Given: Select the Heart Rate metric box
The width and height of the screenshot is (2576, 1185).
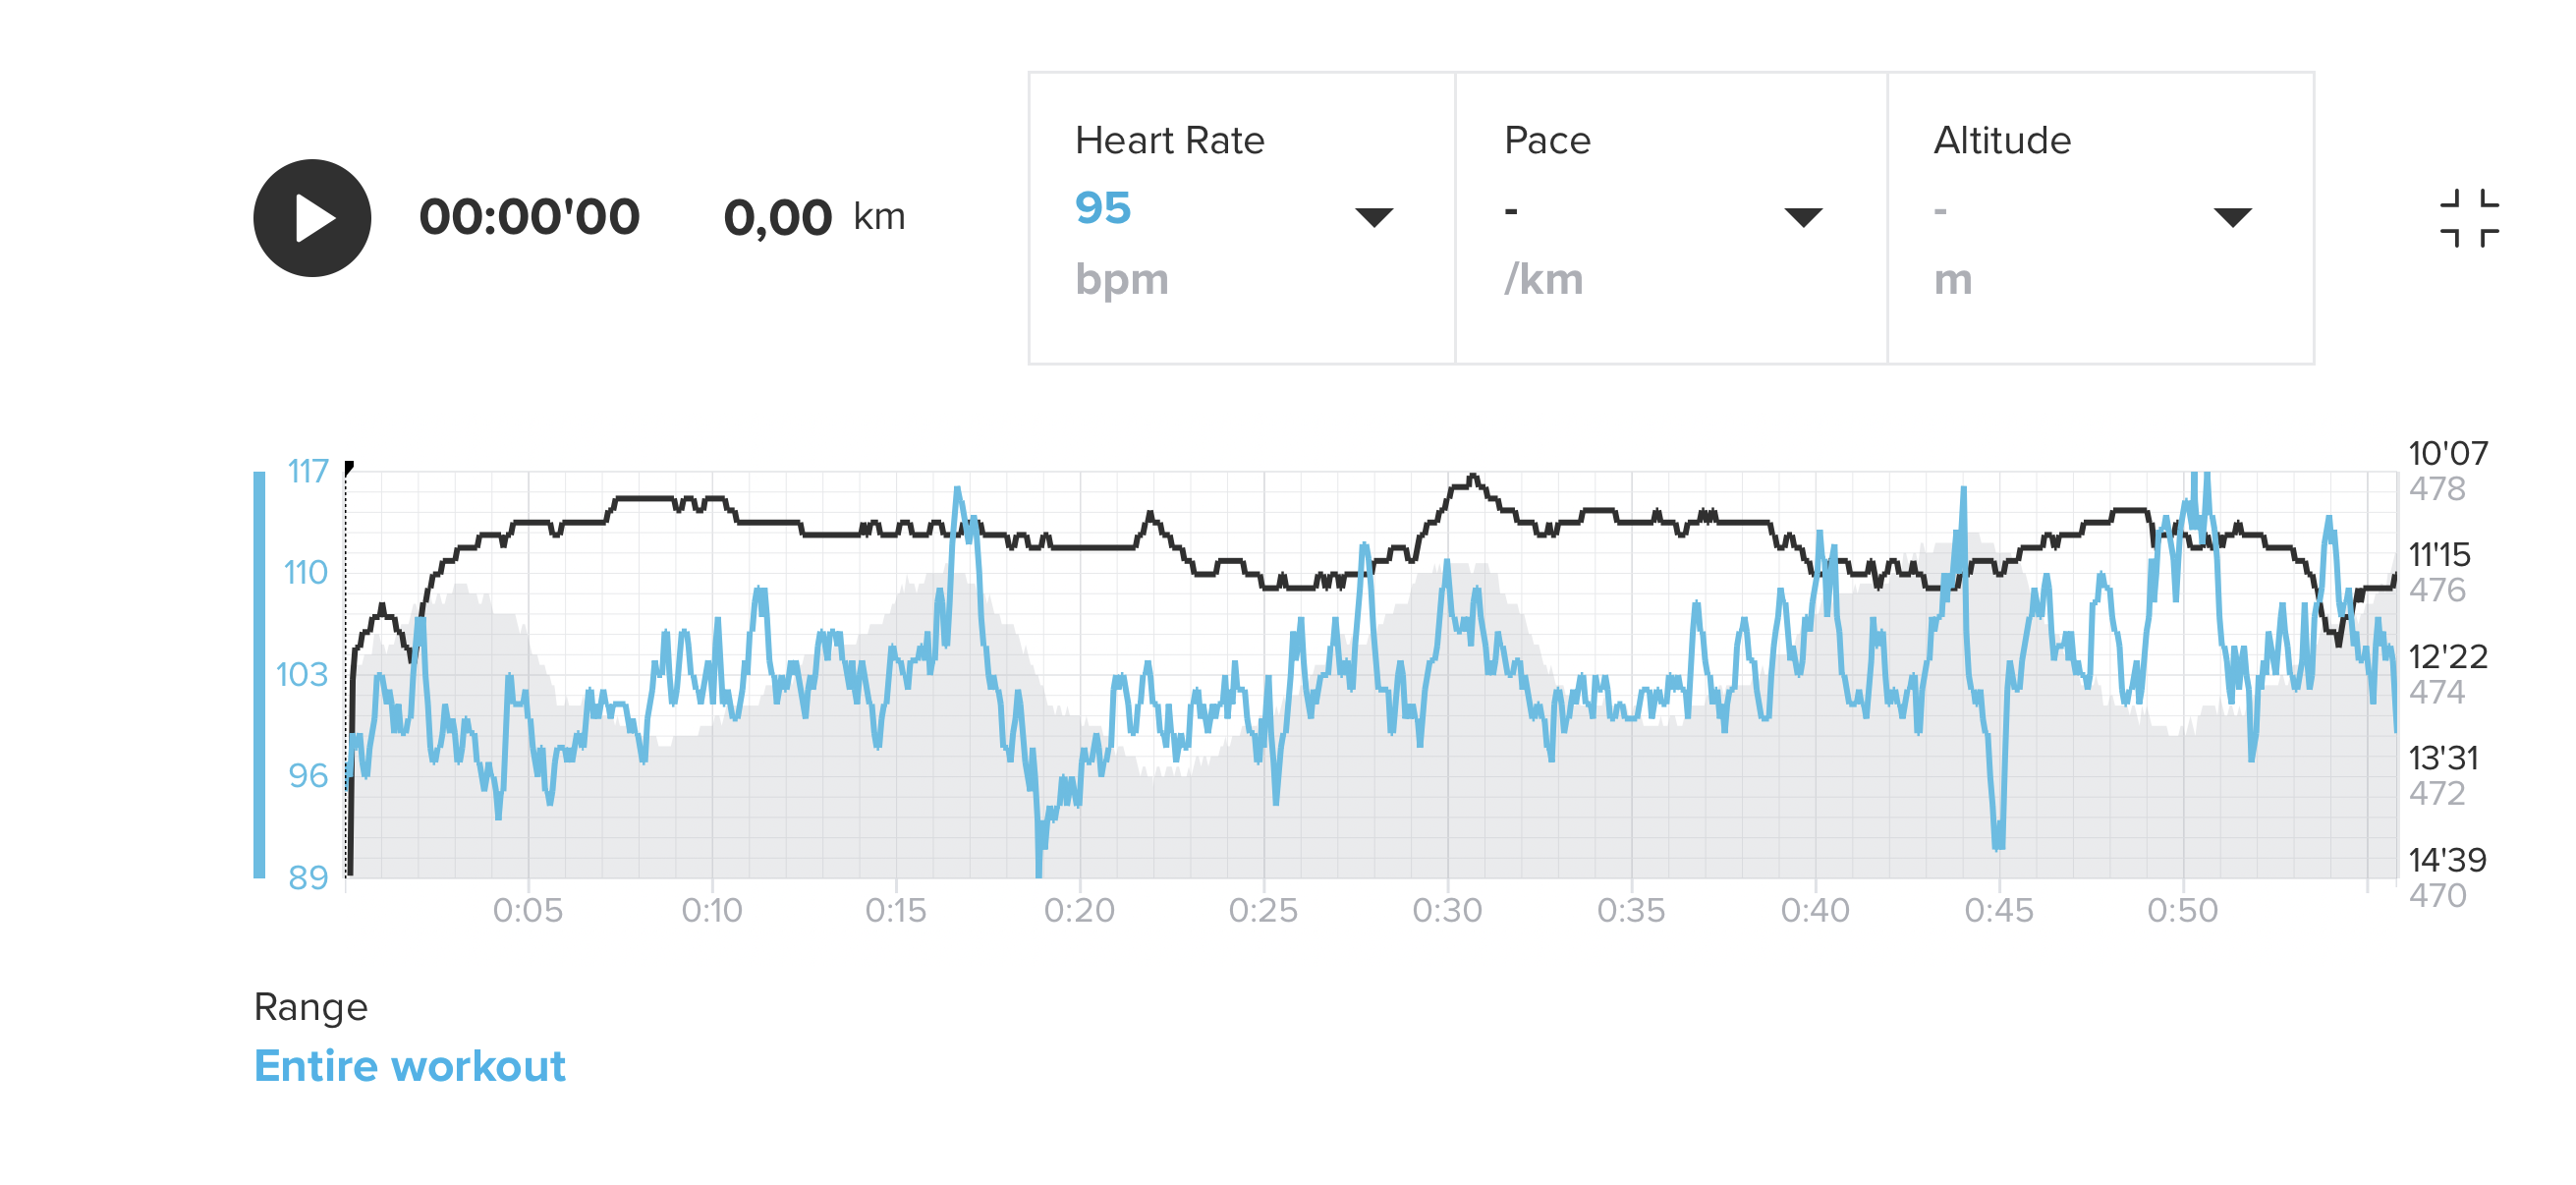Looking at the screenshot, I should [1241, 218].
